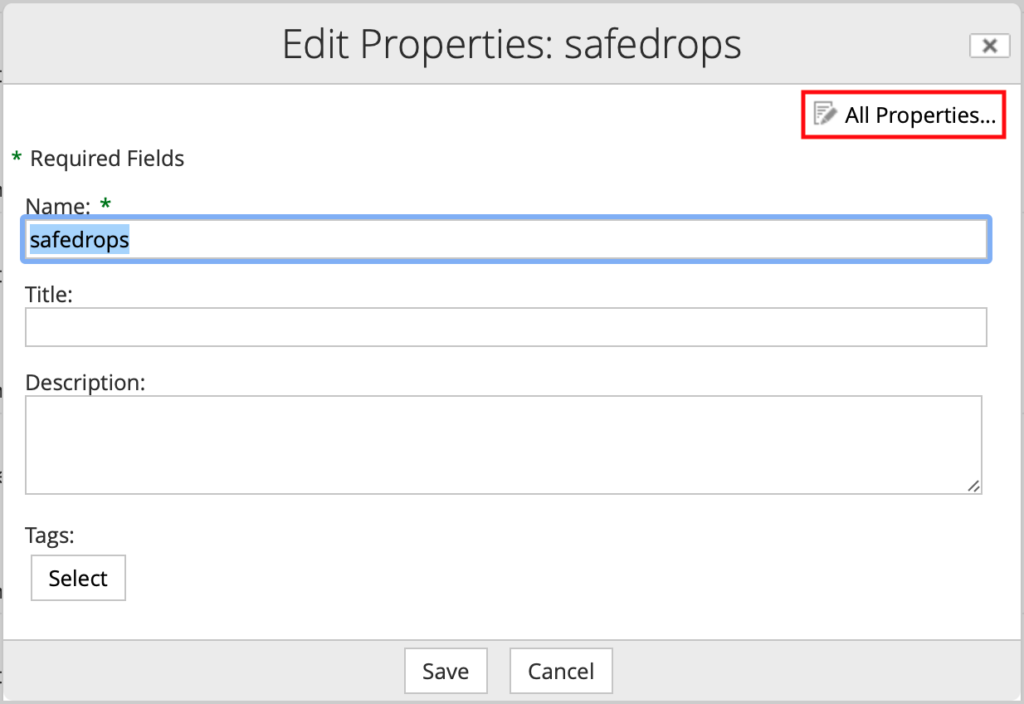This screenshot has width=1024, height=704.
Task: Click the Description resize grip handle
Action: click(x=974, y=487)
